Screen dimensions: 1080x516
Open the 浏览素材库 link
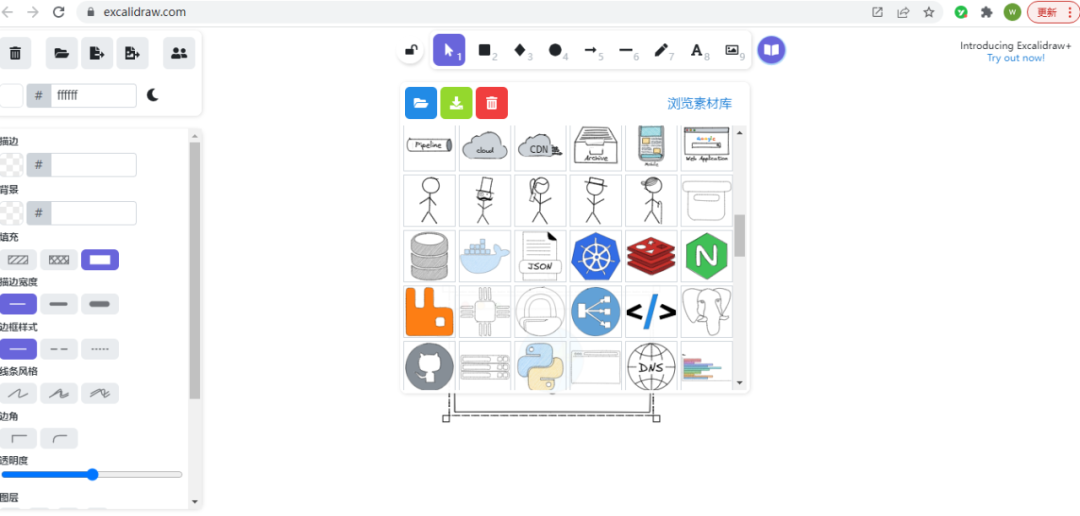700,104
